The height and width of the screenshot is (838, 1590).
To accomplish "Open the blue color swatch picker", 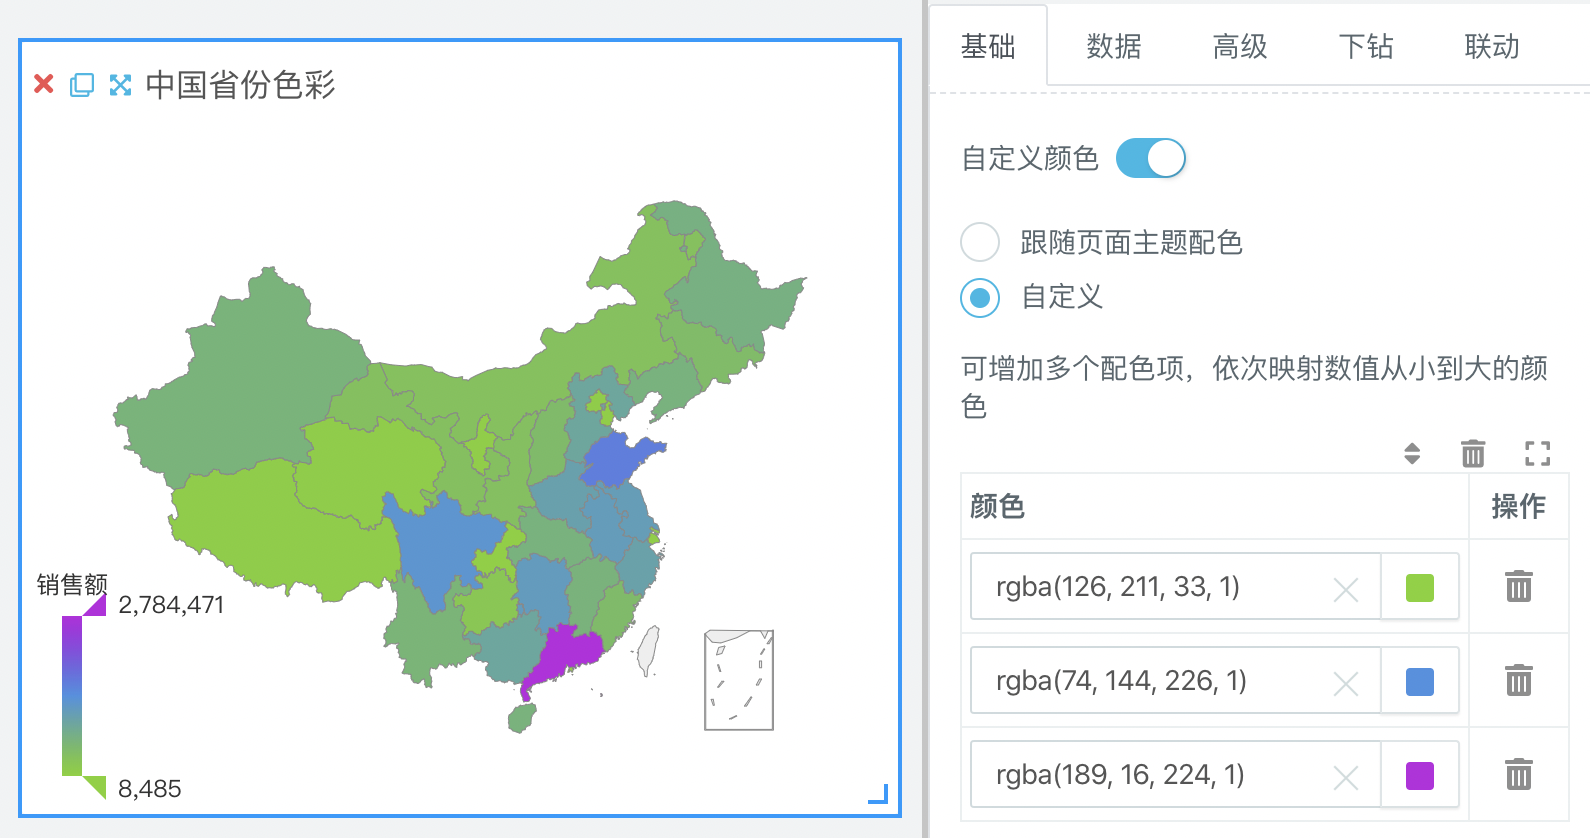I will point(1420,681).
